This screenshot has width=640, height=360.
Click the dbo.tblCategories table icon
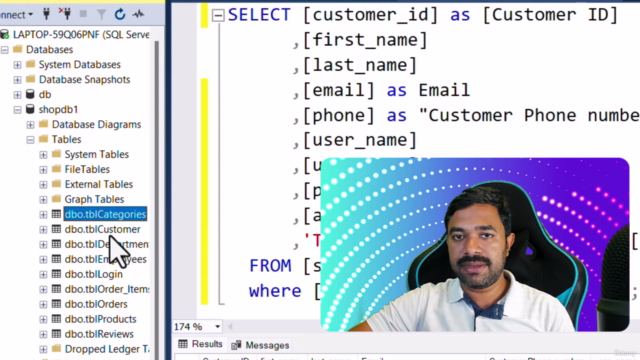56,214
